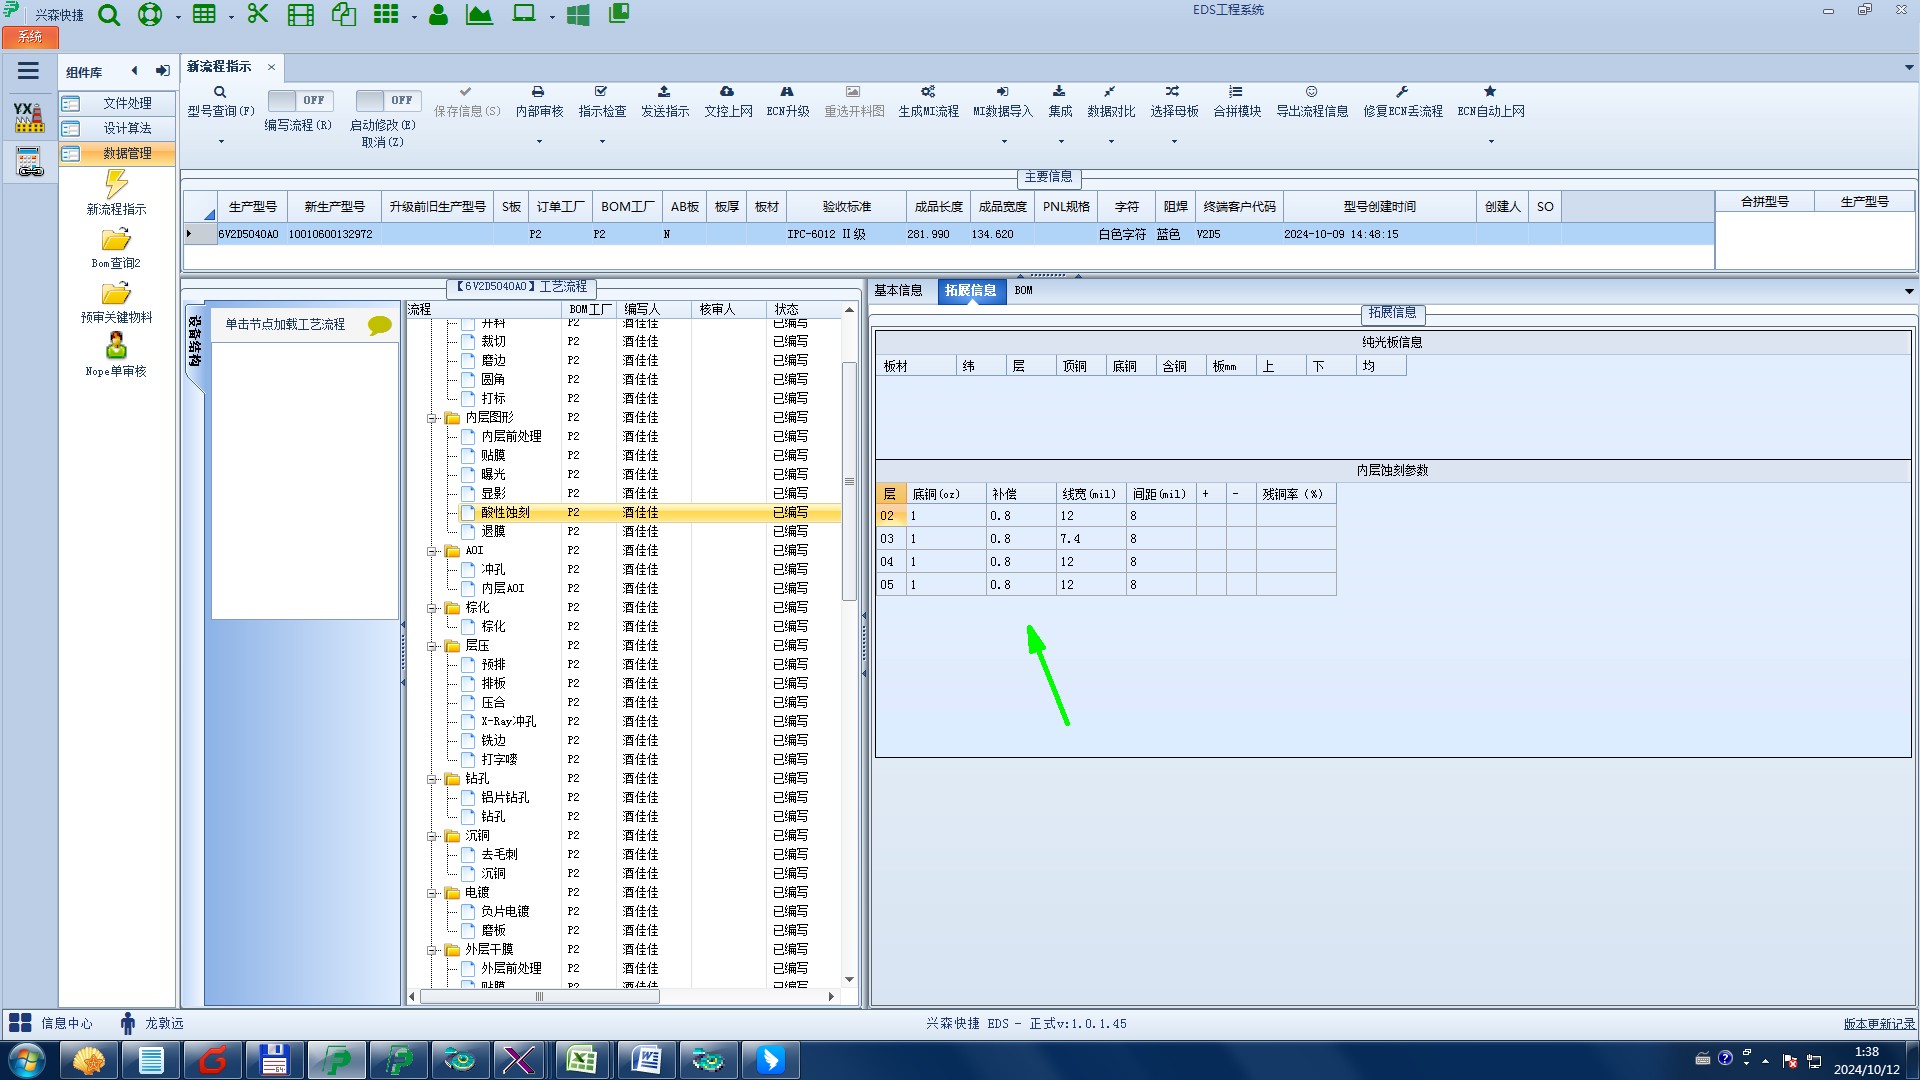Collapse the 层压 tree folder
This screenshot has height=1080, width=1920.
pyautogui.click(x=432, y=646)
